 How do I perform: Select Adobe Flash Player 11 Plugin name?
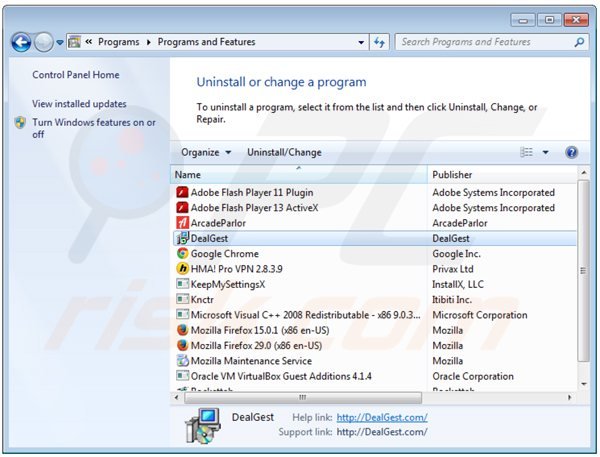[x=252, y=193]
